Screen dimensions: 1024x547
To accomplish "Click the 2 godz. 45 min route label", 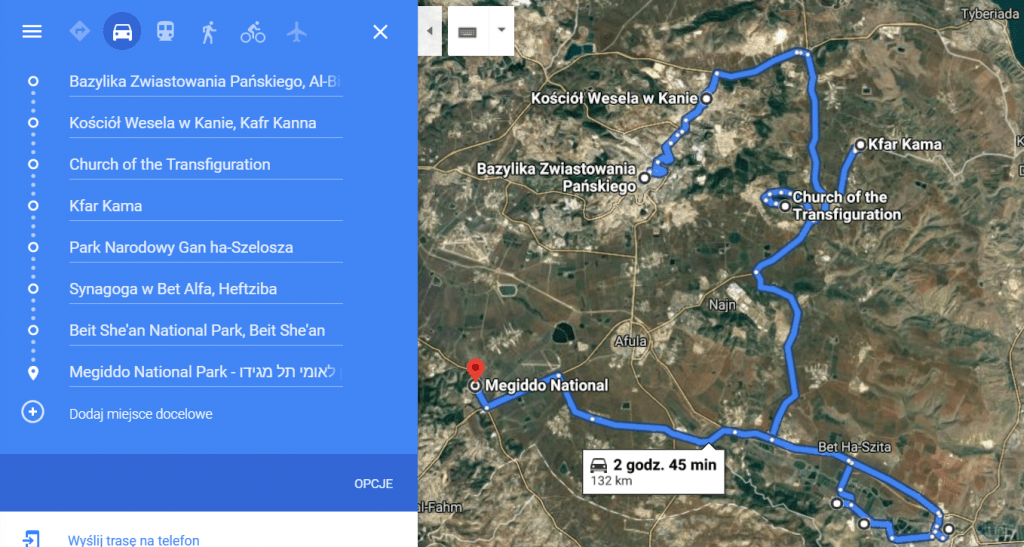I will 653,471.
